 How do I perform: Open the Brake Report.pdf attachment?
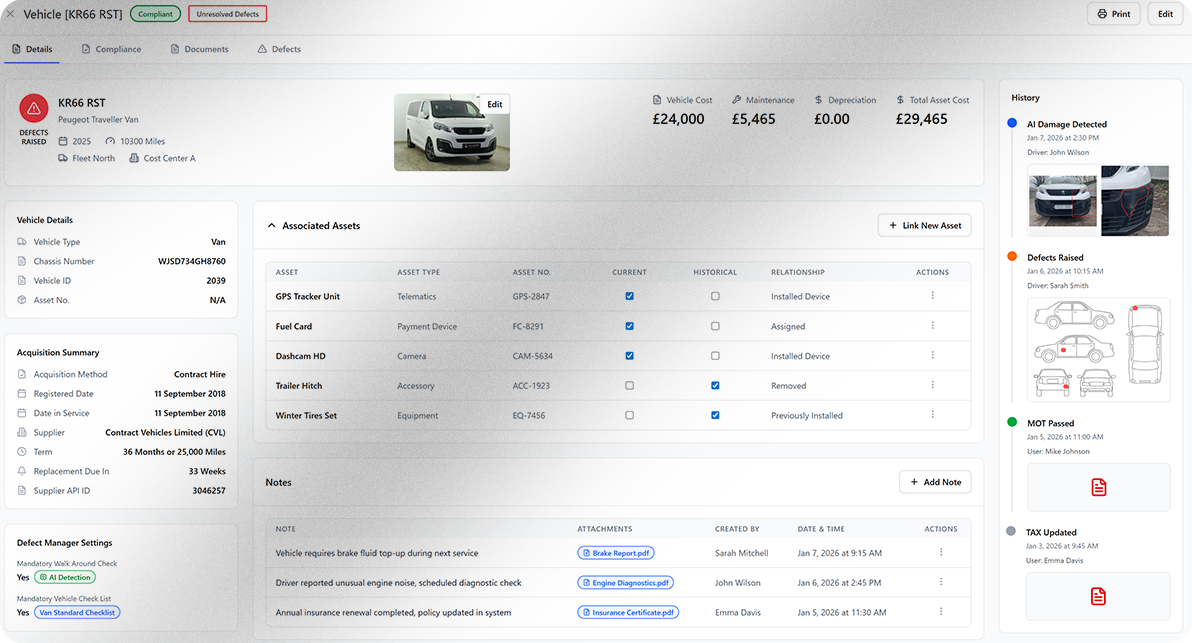click(616, 553)
